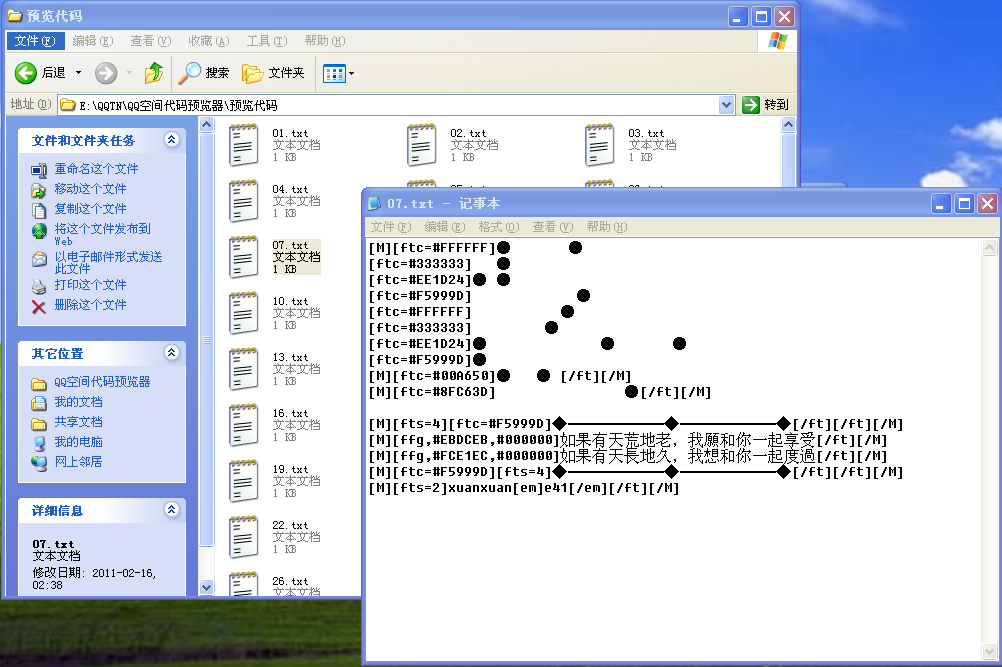Select the 03.txt file icon
Viewport: 1002px width, 667px height.
click(x=600, y=145)
